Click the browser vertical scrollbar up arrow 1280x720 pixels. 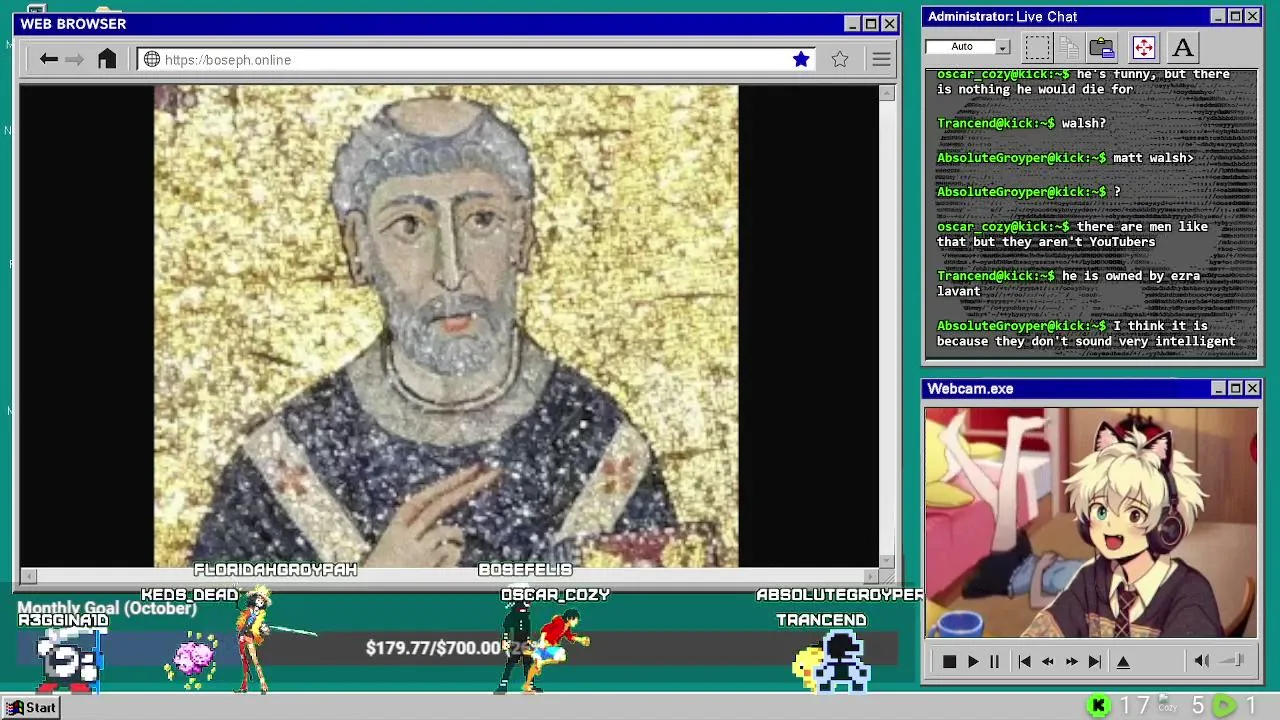[887, 93]
